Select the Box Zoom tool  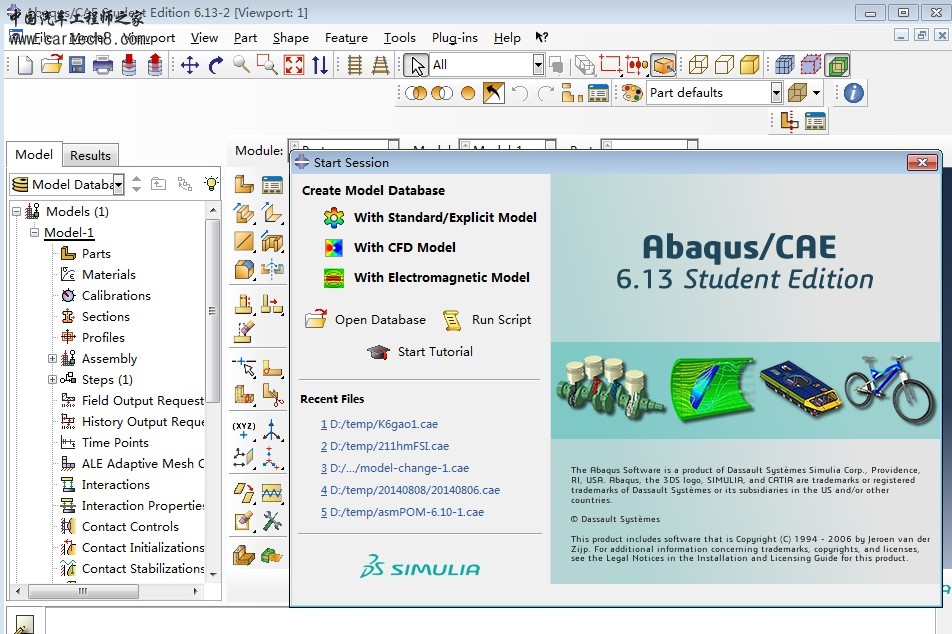[267, 64]
